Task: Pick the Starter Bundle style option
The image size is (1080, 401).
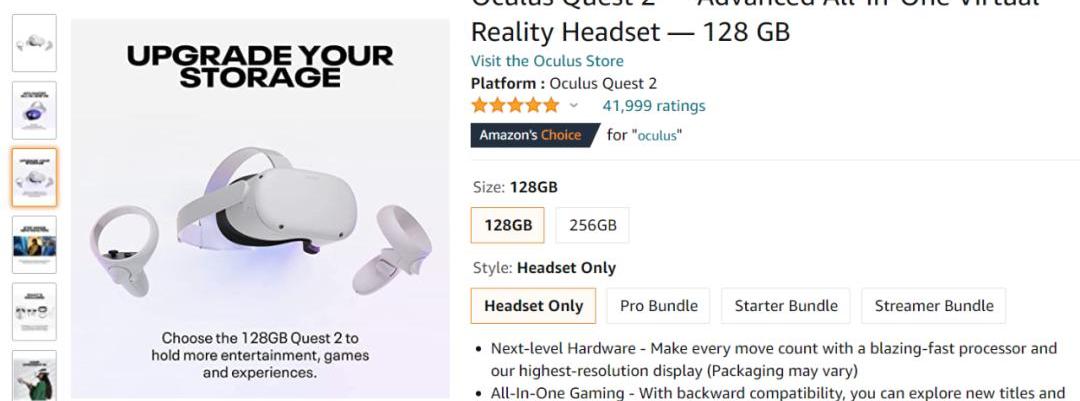Action: pyautogui.click(x=786, y=306)
